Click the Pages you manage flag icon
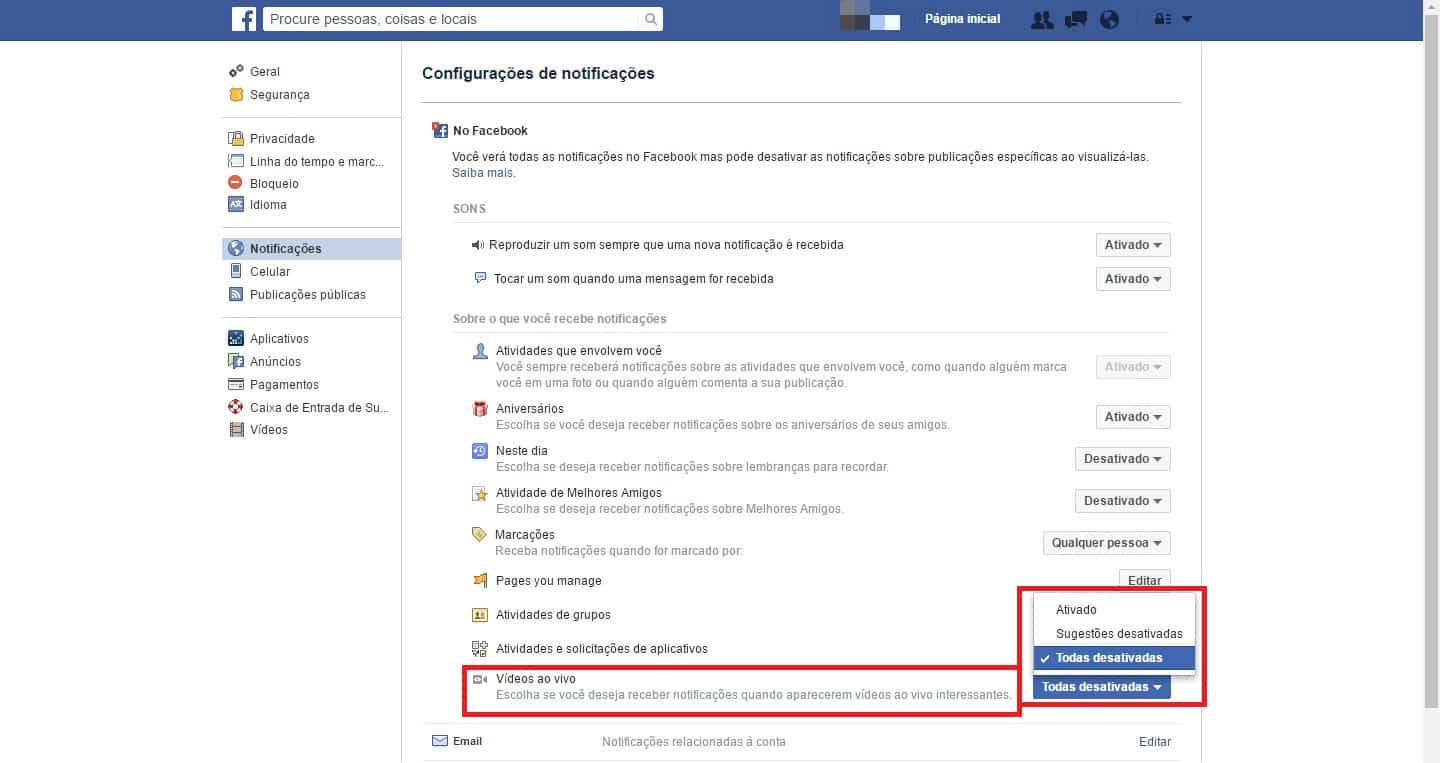1440x763 pixels. coord(480,581)
